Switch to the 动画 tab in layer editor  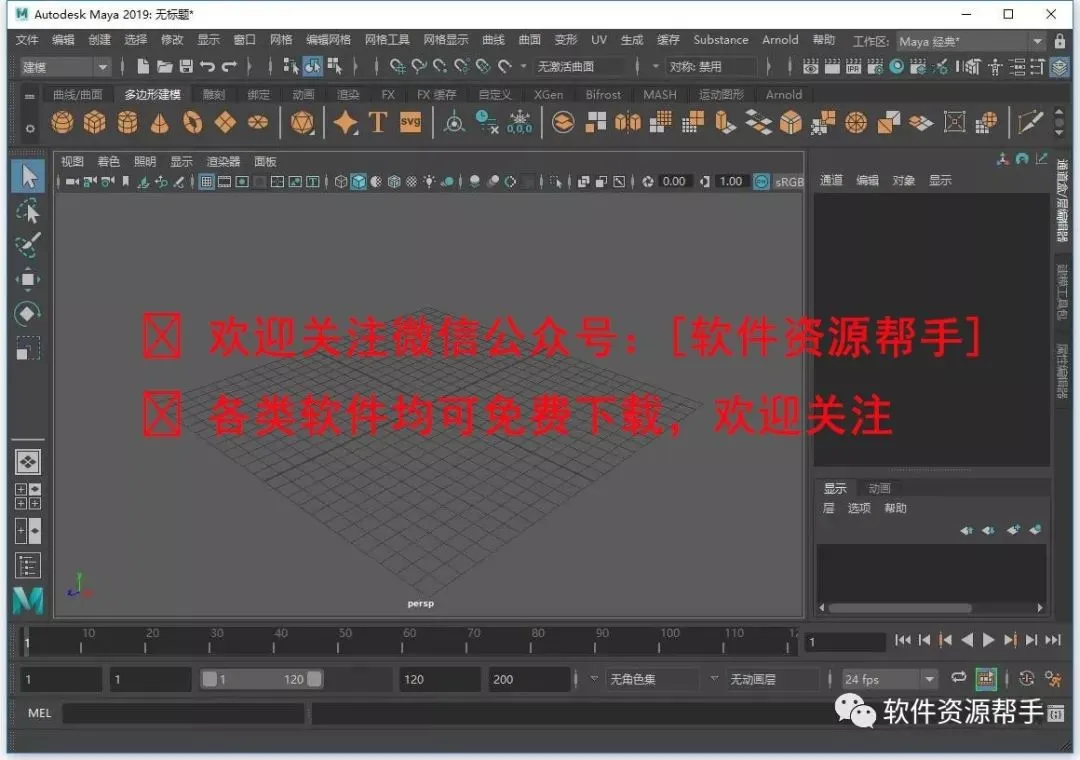(x=879, y=489)
